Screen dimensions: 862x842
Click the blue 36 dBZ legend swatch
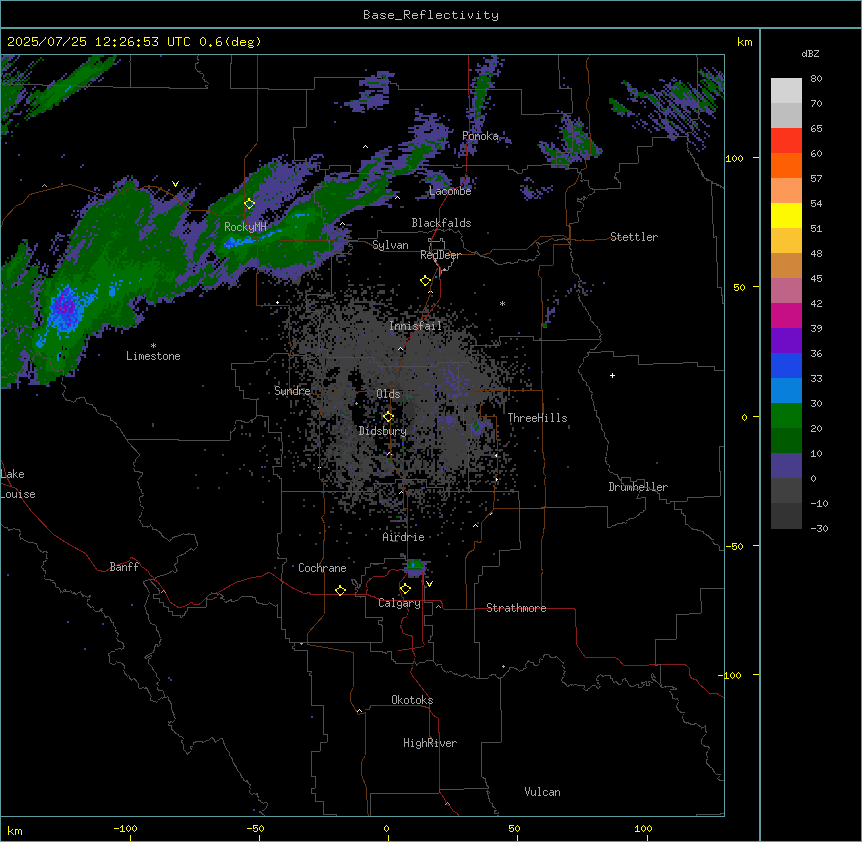[x=786, y=365]
